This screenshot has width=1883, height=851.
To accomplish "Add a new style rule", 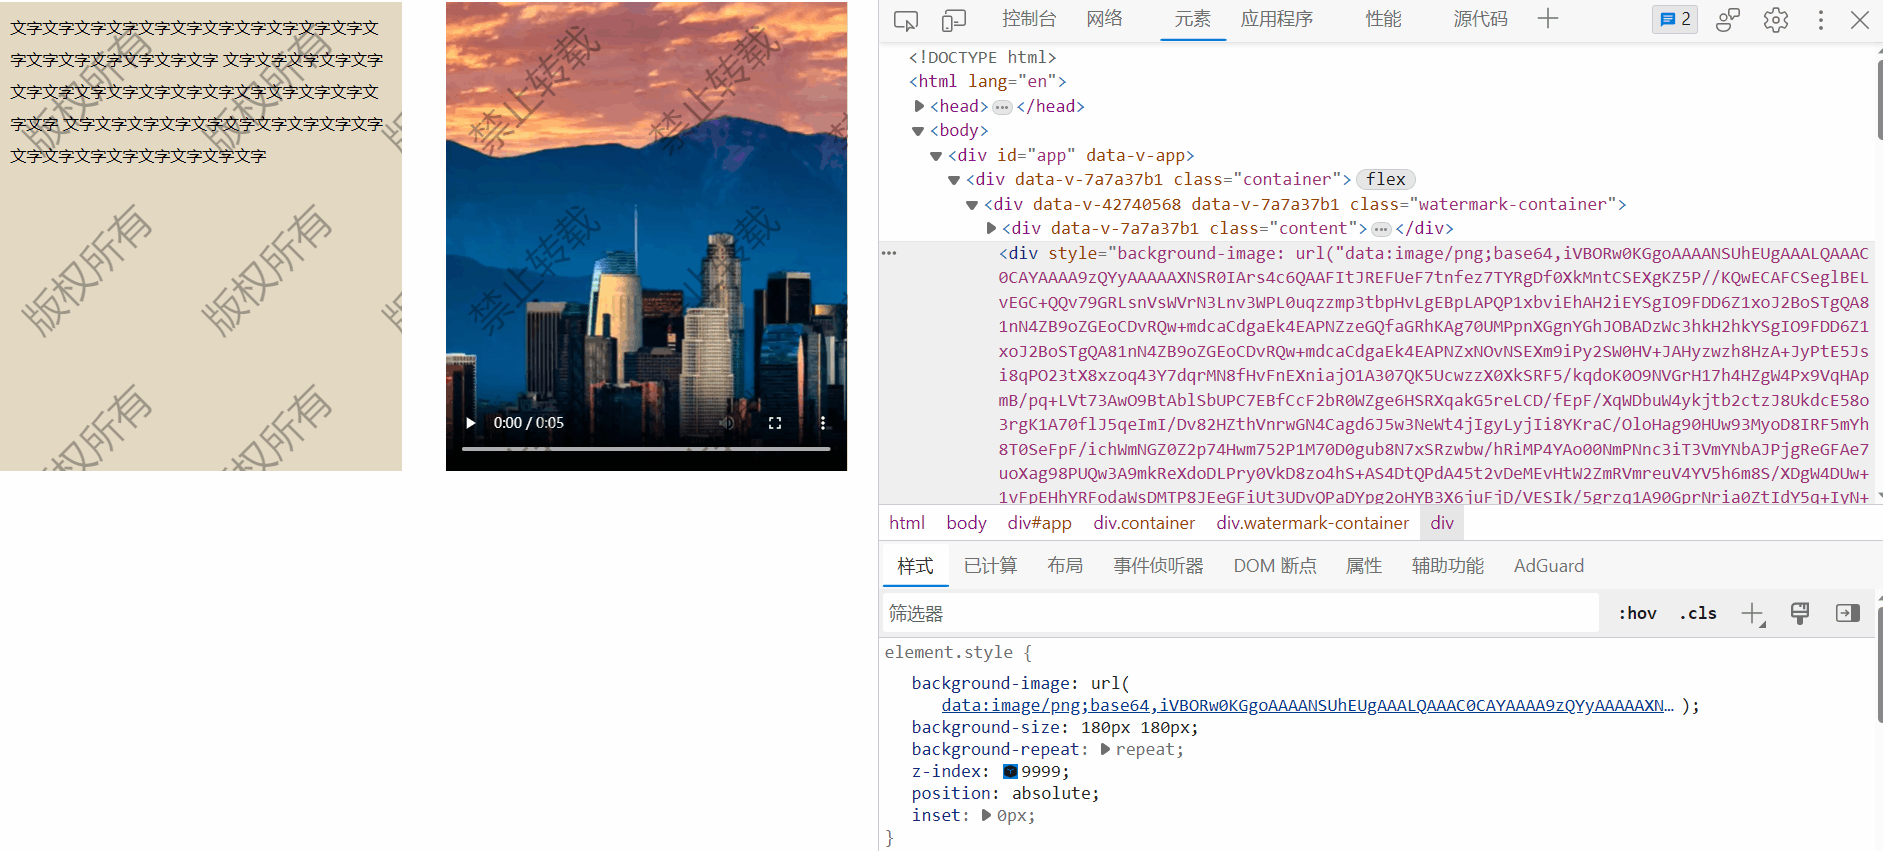I will tap(1753, 614).
